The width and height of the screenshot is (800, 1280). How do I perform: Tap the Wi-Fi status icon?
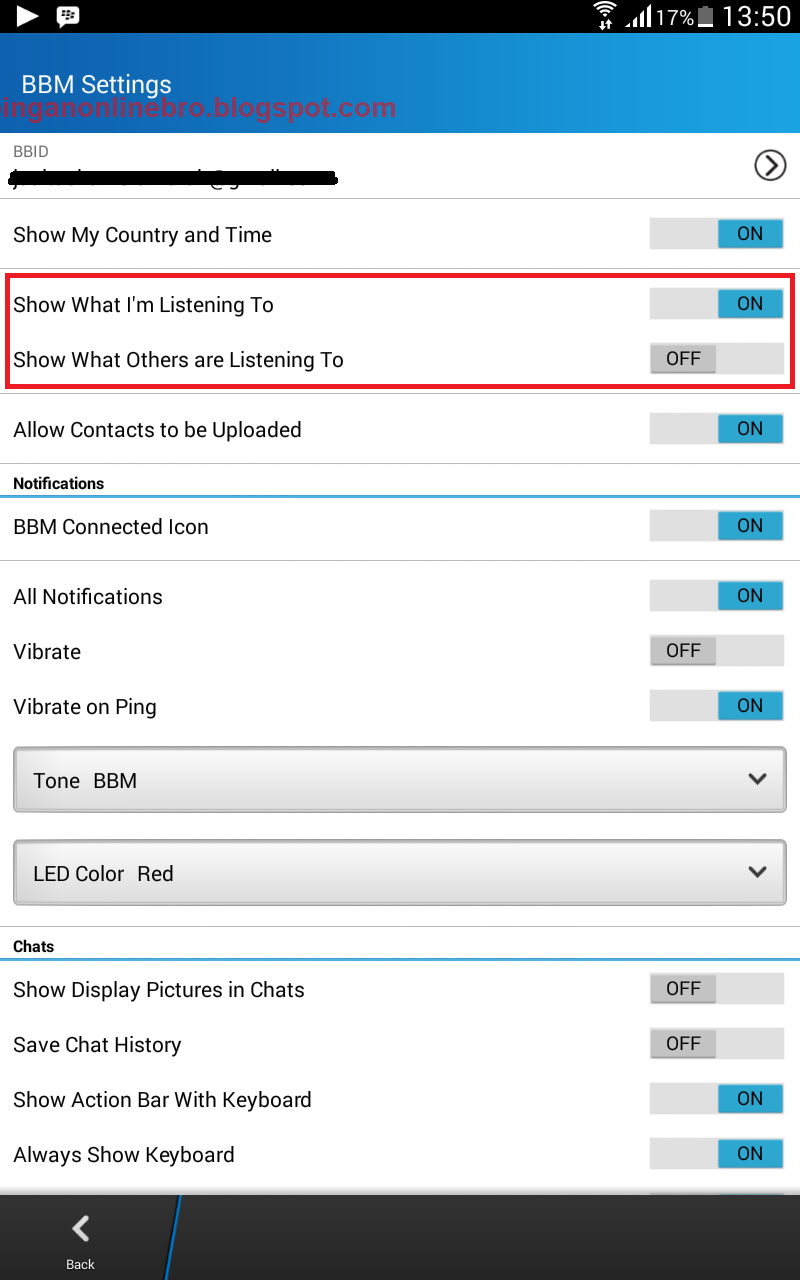[604, 16]
